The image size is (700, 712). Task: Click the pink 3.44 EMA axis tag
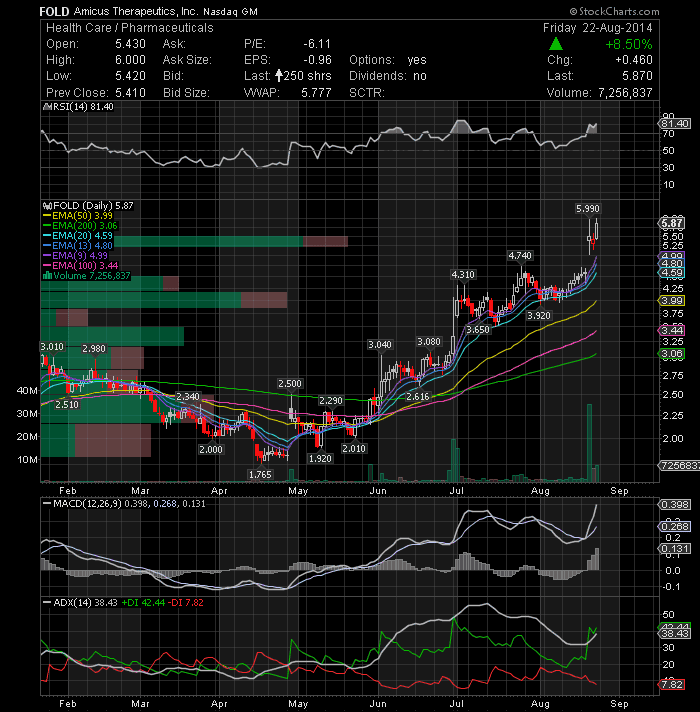(671, 330)
